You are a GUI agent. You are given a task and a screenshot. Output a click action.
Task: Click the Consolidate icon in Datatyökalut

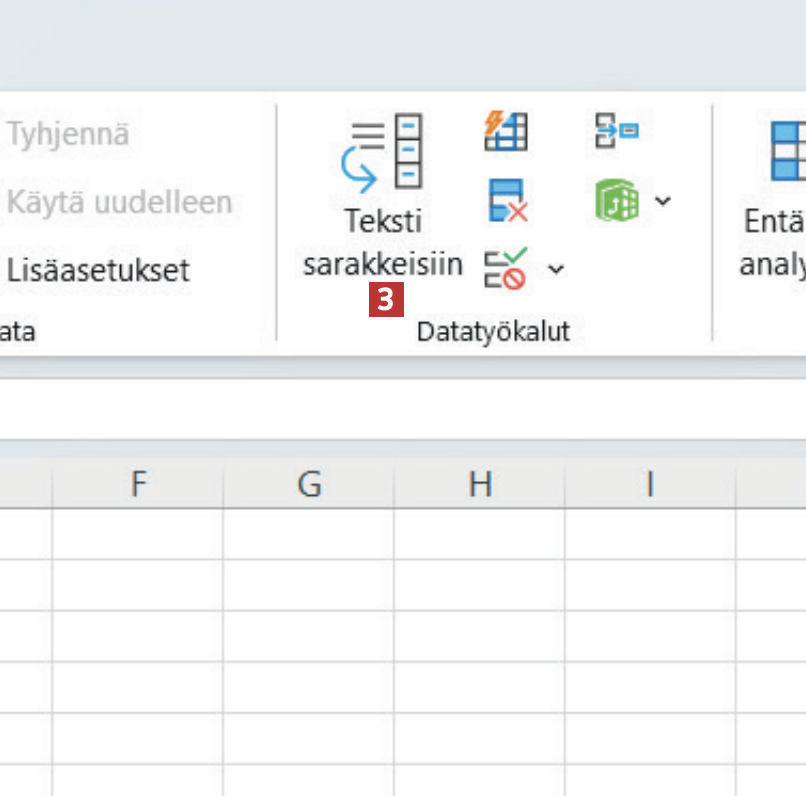pyautogui.click(x=616, y=131)
